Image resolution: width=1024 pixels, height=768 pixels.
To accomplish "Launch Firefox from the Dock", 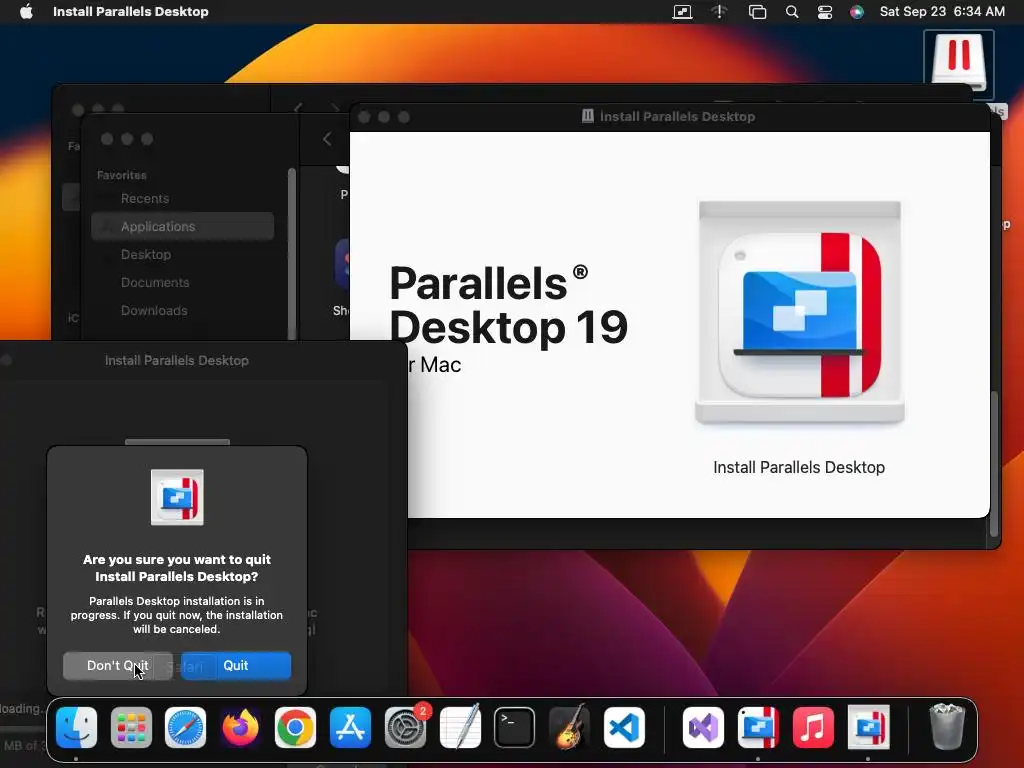I will click(x=240, y=728).
